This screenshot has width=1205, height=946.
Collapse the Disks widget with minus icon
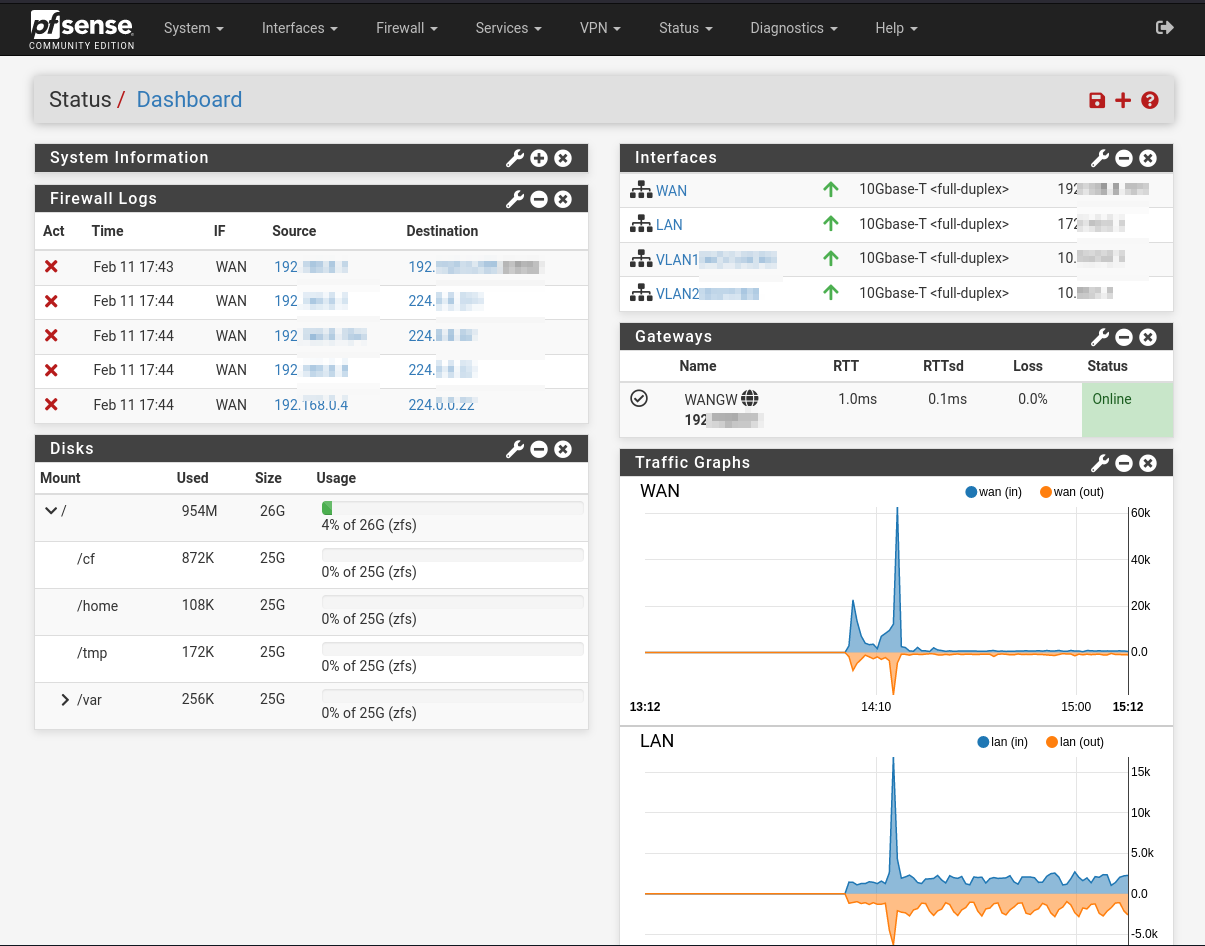pyautogui.click(x=539, y=449)
